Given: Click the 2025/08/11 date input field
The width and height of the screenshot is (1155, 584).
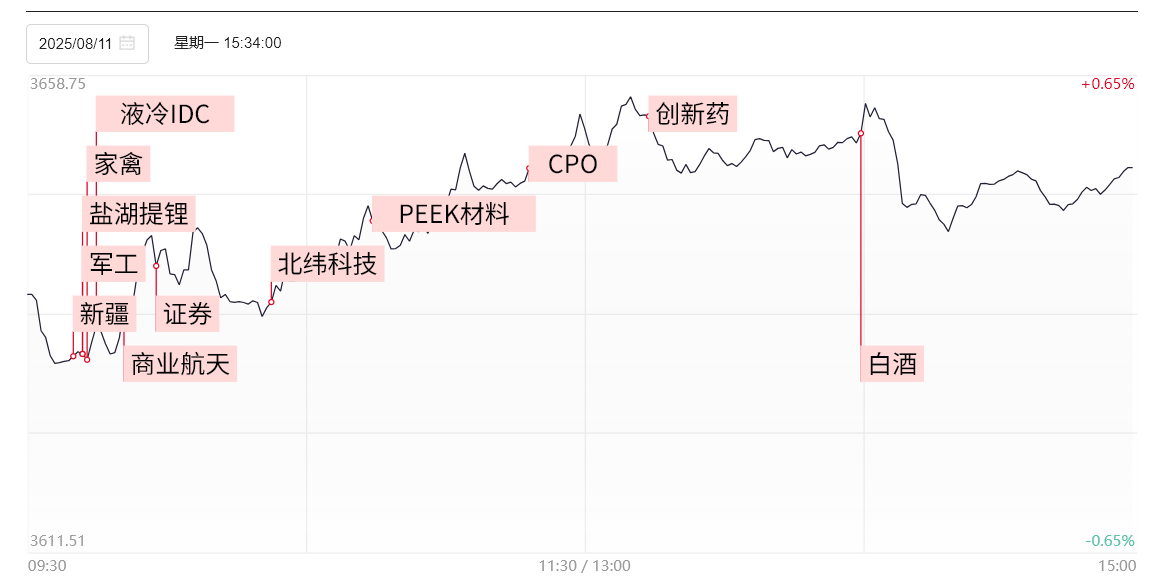Looking at the screenshot, I should coord(76,43).
